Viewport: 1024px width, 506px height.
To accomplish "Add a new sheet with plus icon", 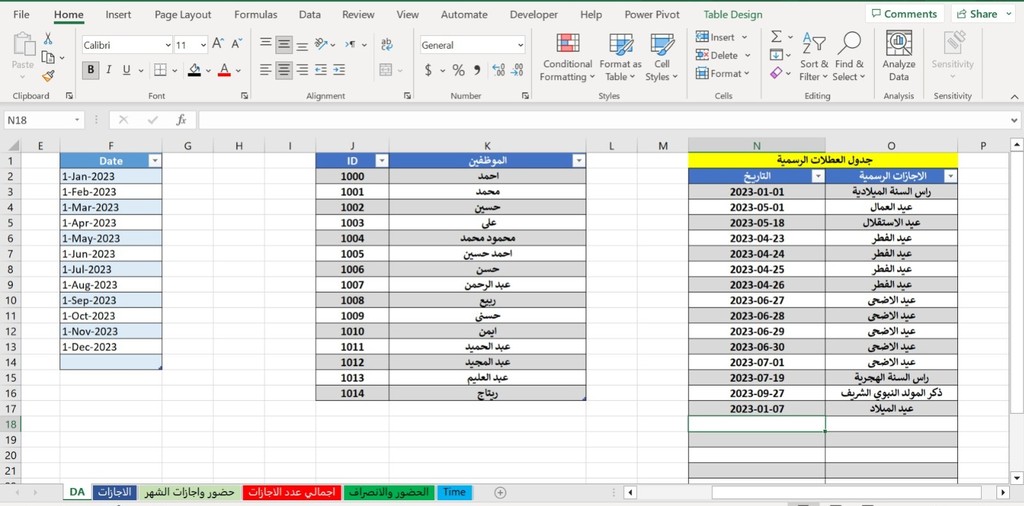I will 500,492.
